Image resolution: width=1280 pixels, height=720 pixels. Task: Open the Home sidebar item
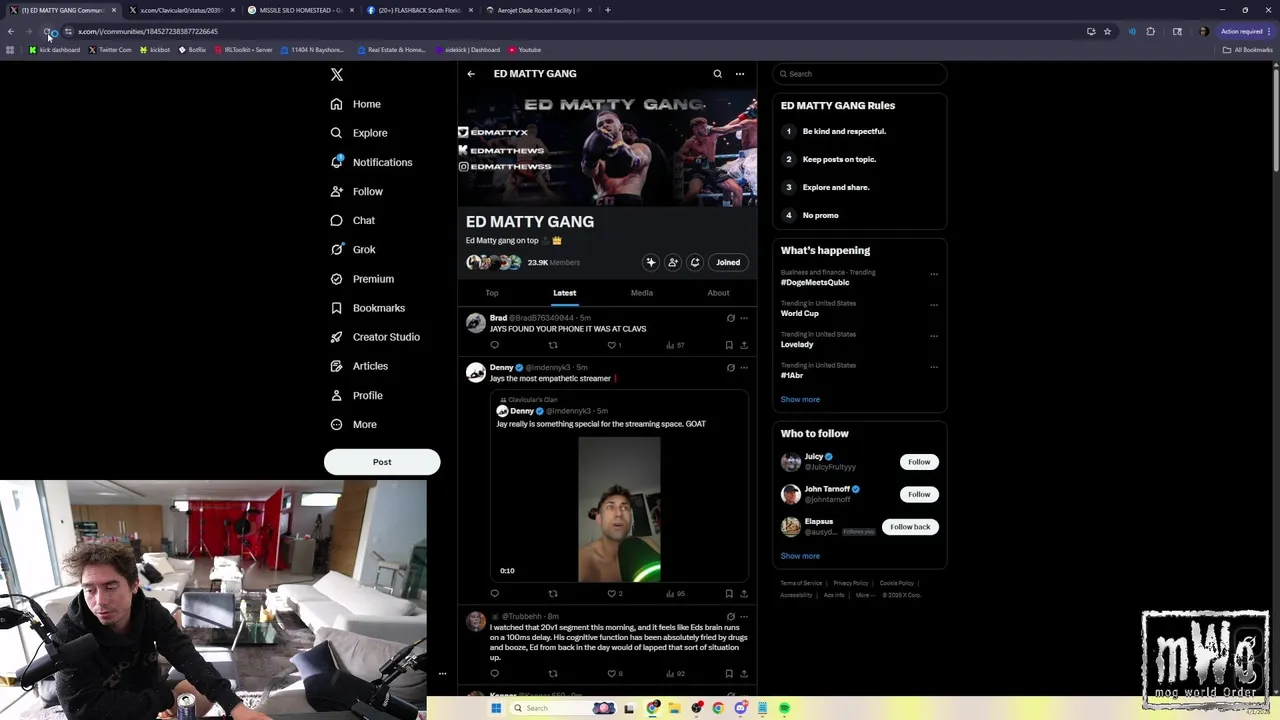pyautogui.click(x=357, y=104)
